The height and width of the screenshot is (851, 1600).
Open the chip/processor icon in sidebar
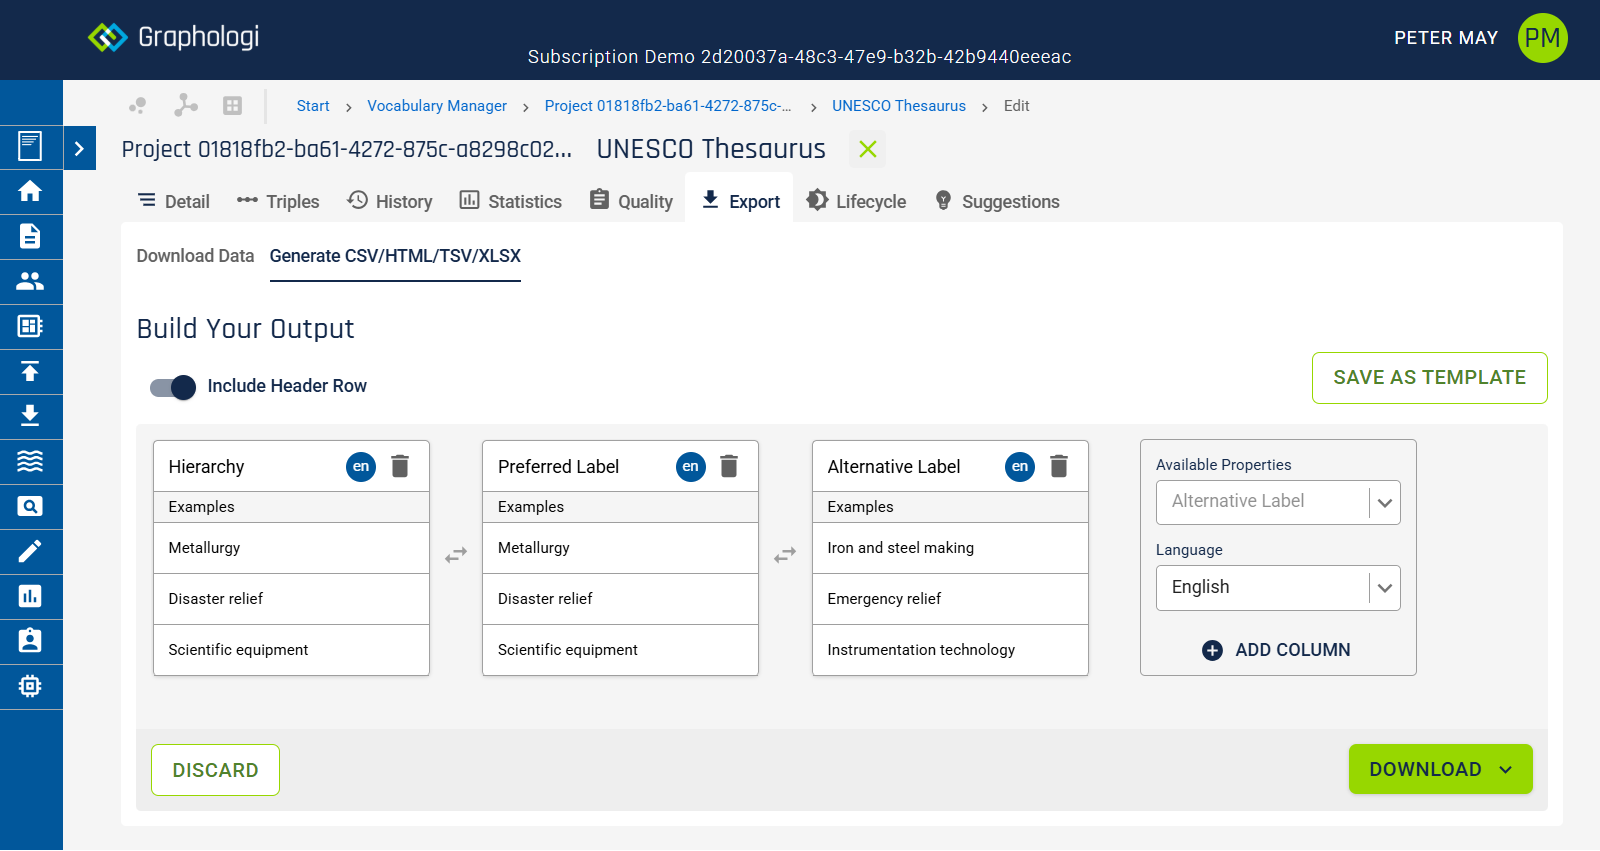click(30, 686)
